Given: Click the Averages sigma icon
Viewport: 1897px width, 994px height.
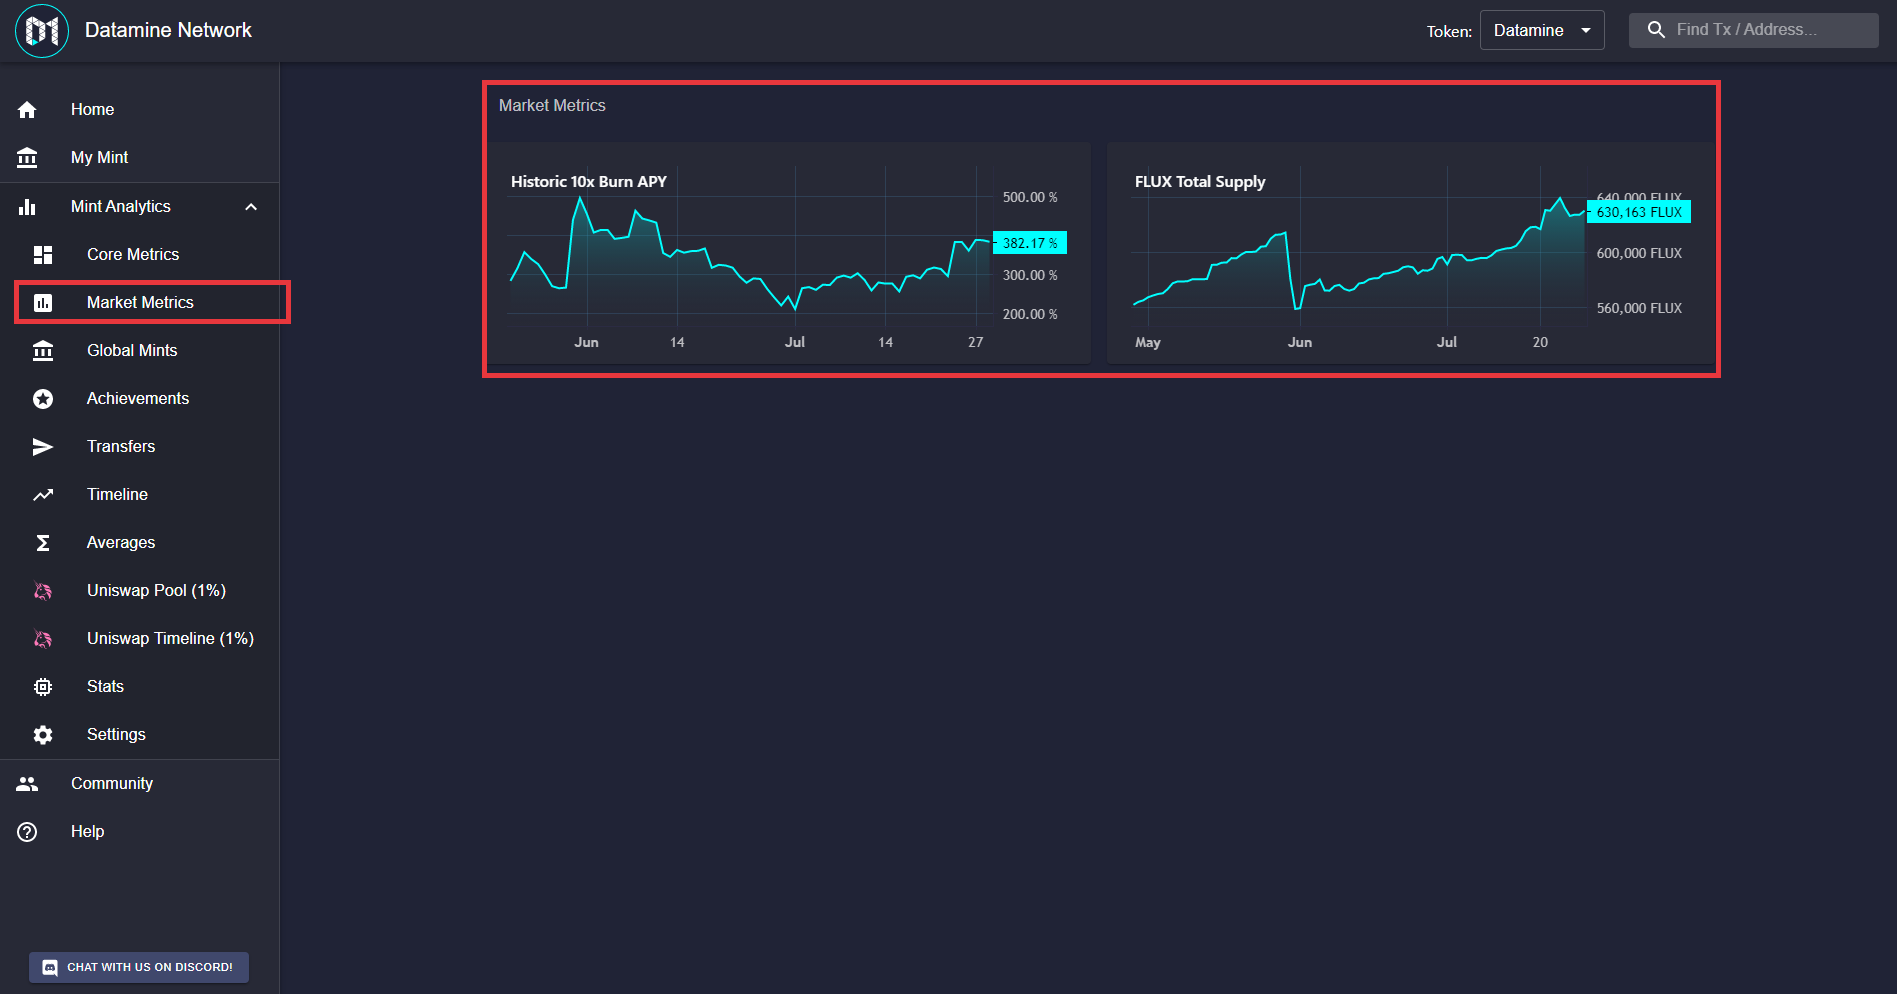Looking at the screenshot, I should [43, 543].
